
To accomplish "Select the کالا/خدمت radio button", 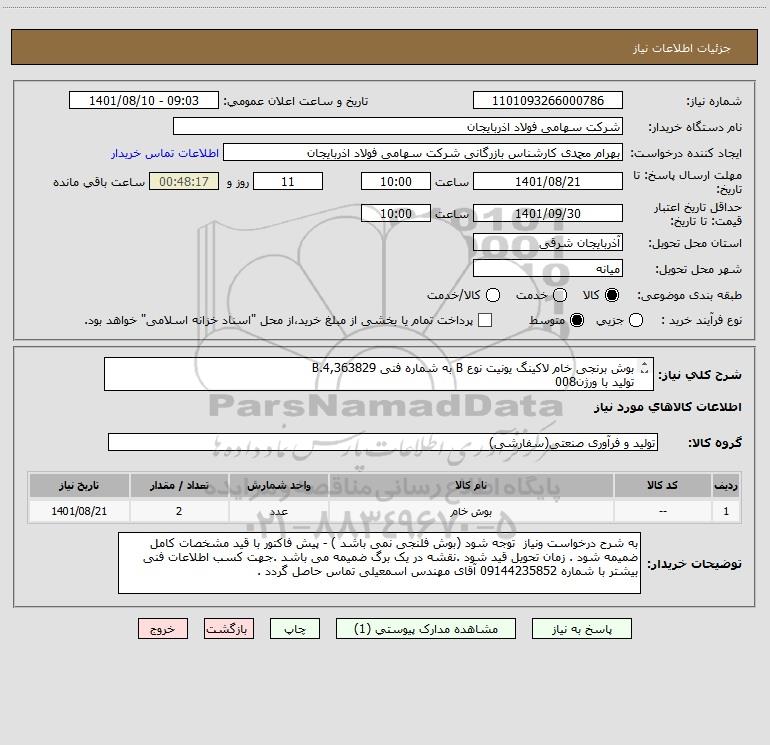I will point(493,295).
